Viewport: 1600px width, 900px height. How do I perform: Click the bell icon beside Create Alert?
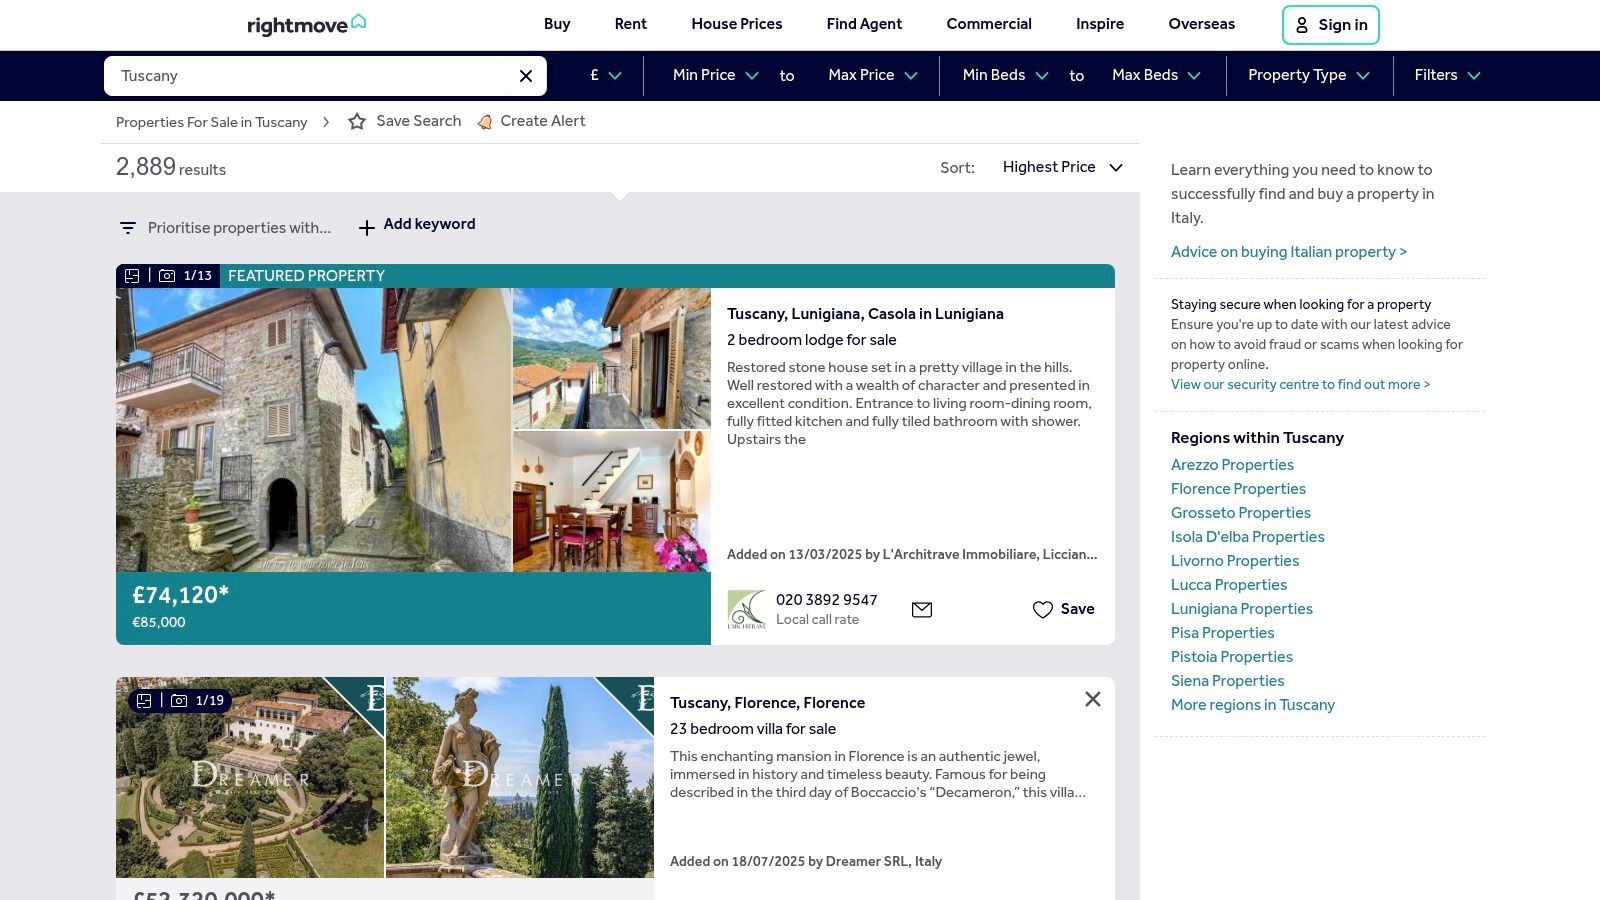tap(485, 122)
